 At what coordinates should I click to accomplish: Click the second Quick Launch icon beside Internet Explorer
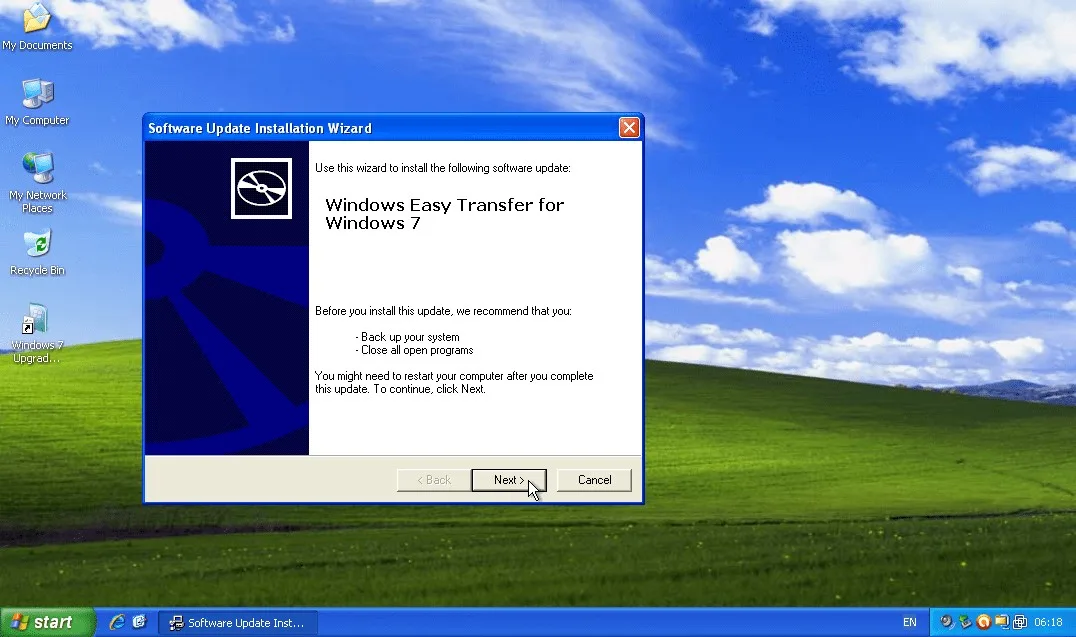point(139,622)
